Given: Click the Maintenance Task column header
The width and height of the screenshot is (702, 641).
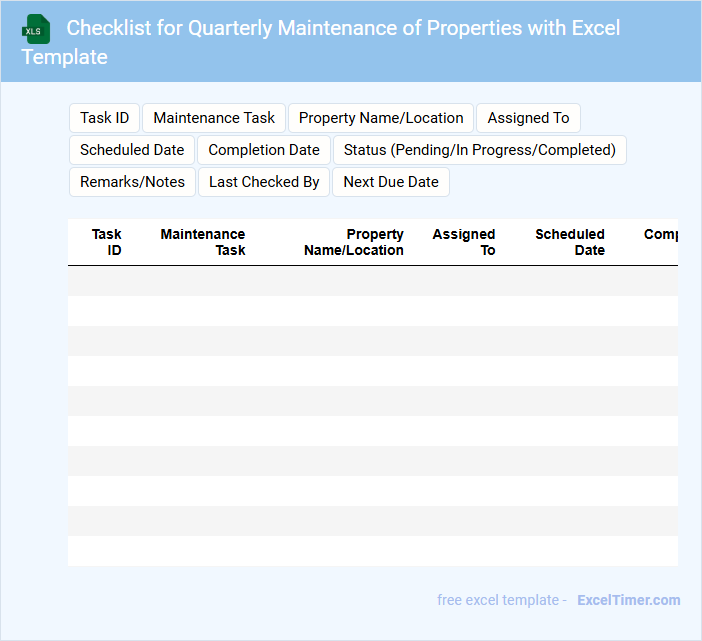Looking at the screenshot, I should pyautogui.click(x=203, y=242).
